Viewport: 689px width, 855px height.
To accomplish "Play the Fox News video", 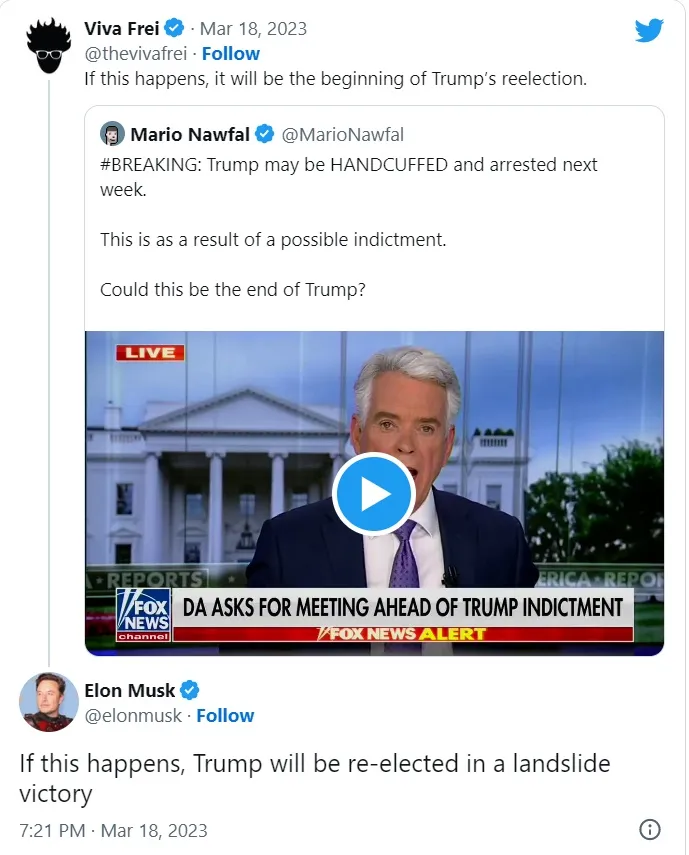I will pos(373,493).
